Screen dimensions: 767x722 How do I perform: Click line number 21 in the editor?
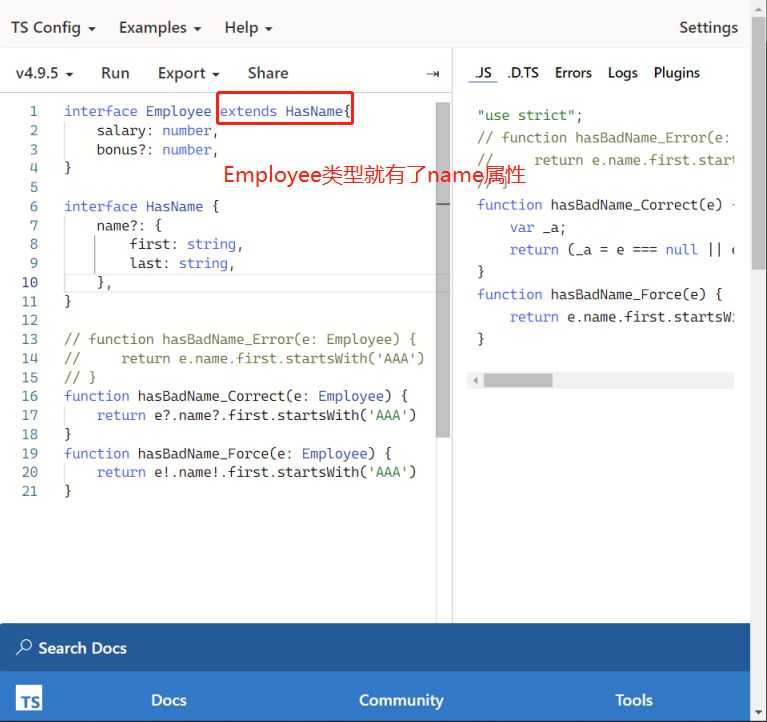coord(29,491)
